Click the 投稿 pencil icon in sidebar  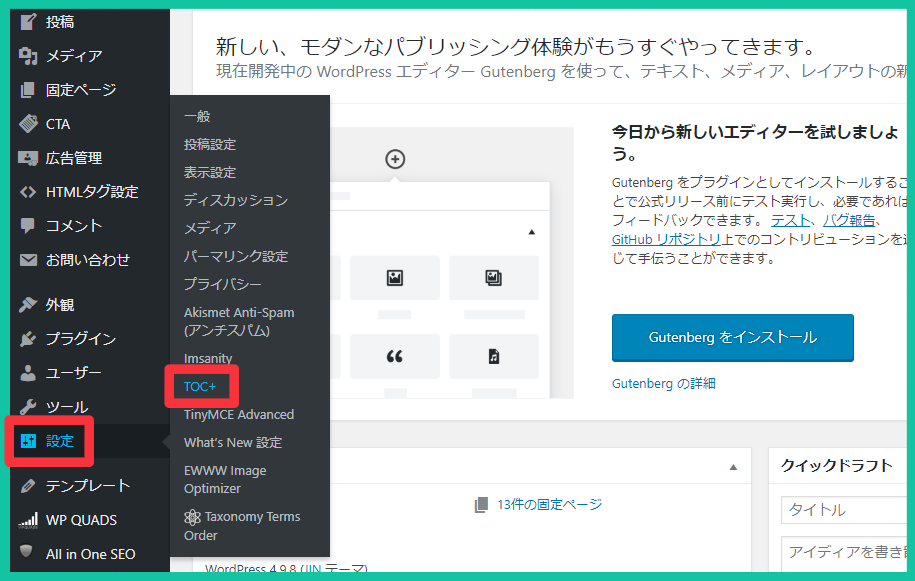pyautogui.click(x=28, y=22)
